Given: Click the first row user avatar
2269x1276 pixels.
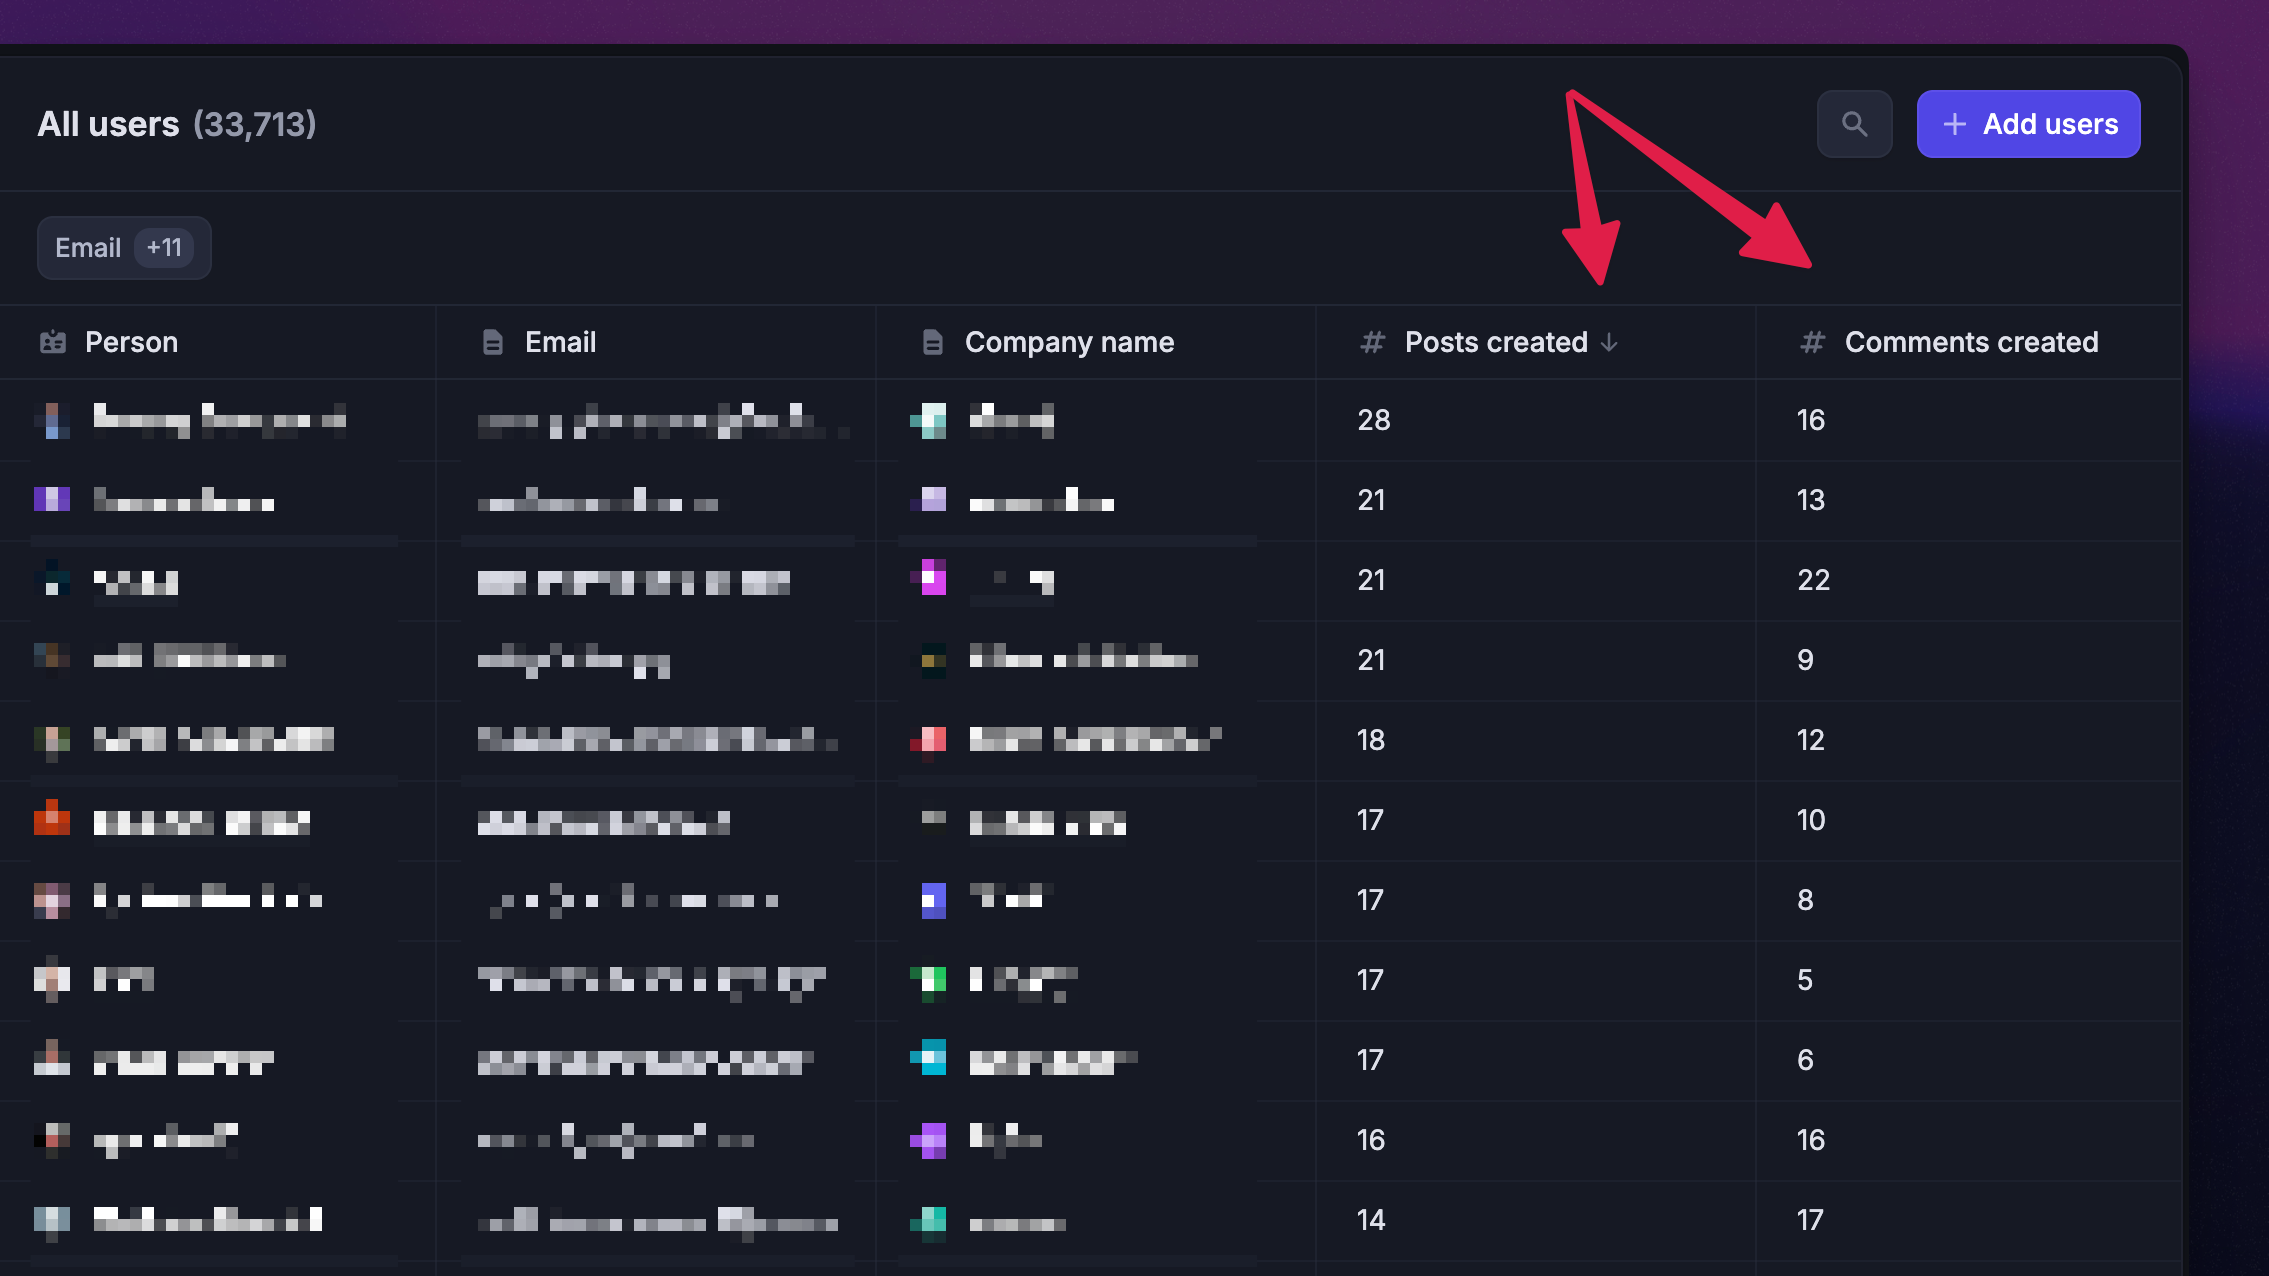Looking at the screenshot, I should tap(52, 420).
